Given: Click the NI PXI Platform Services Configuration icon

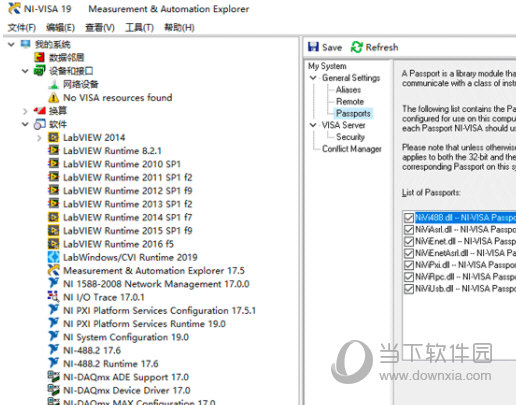Looking at the screenshot, I should coord(53,310).
